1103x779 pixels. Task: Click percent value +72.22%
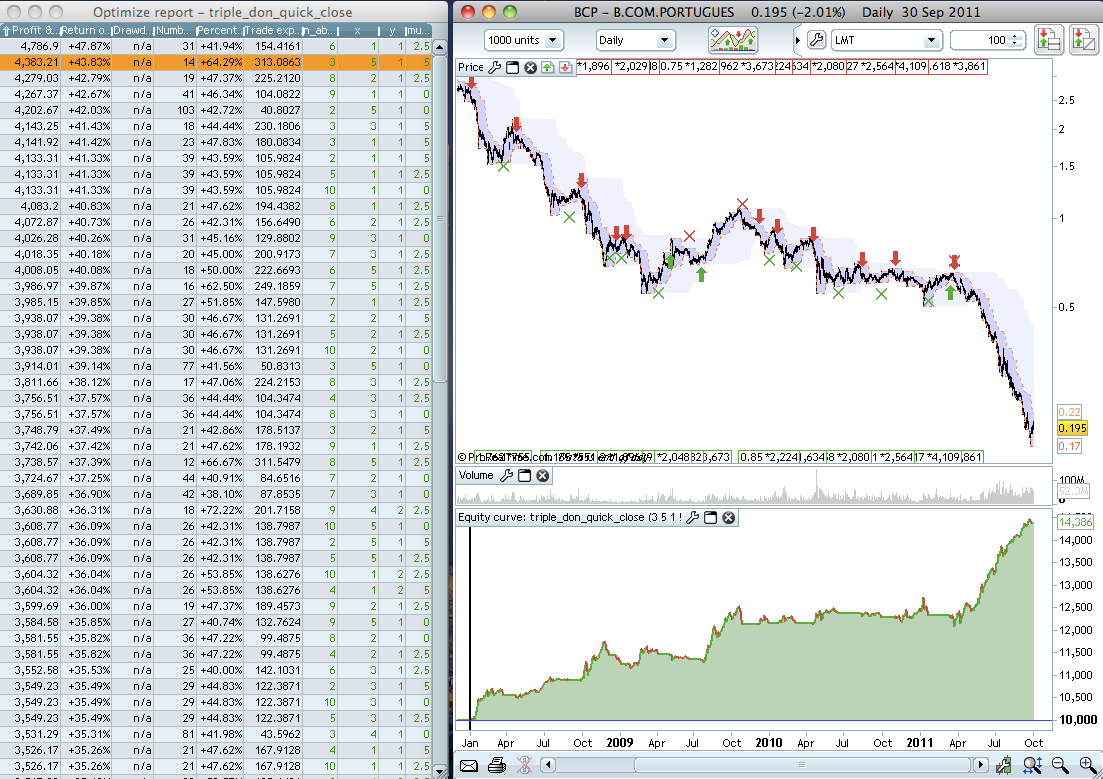[221, 510]
